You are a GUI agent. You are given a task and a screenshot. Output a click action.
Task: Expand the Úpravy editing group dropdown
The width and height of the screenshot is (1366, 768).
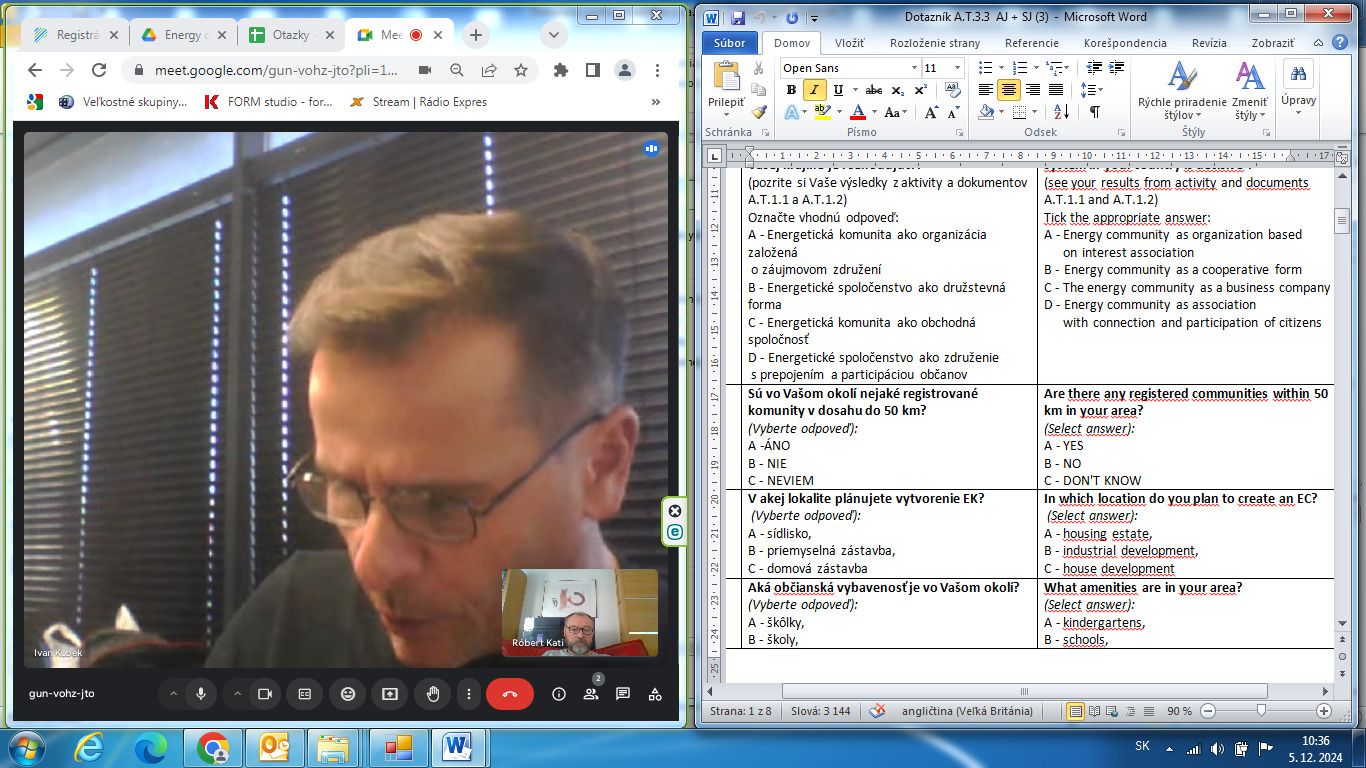click(x=1299, y=101)
